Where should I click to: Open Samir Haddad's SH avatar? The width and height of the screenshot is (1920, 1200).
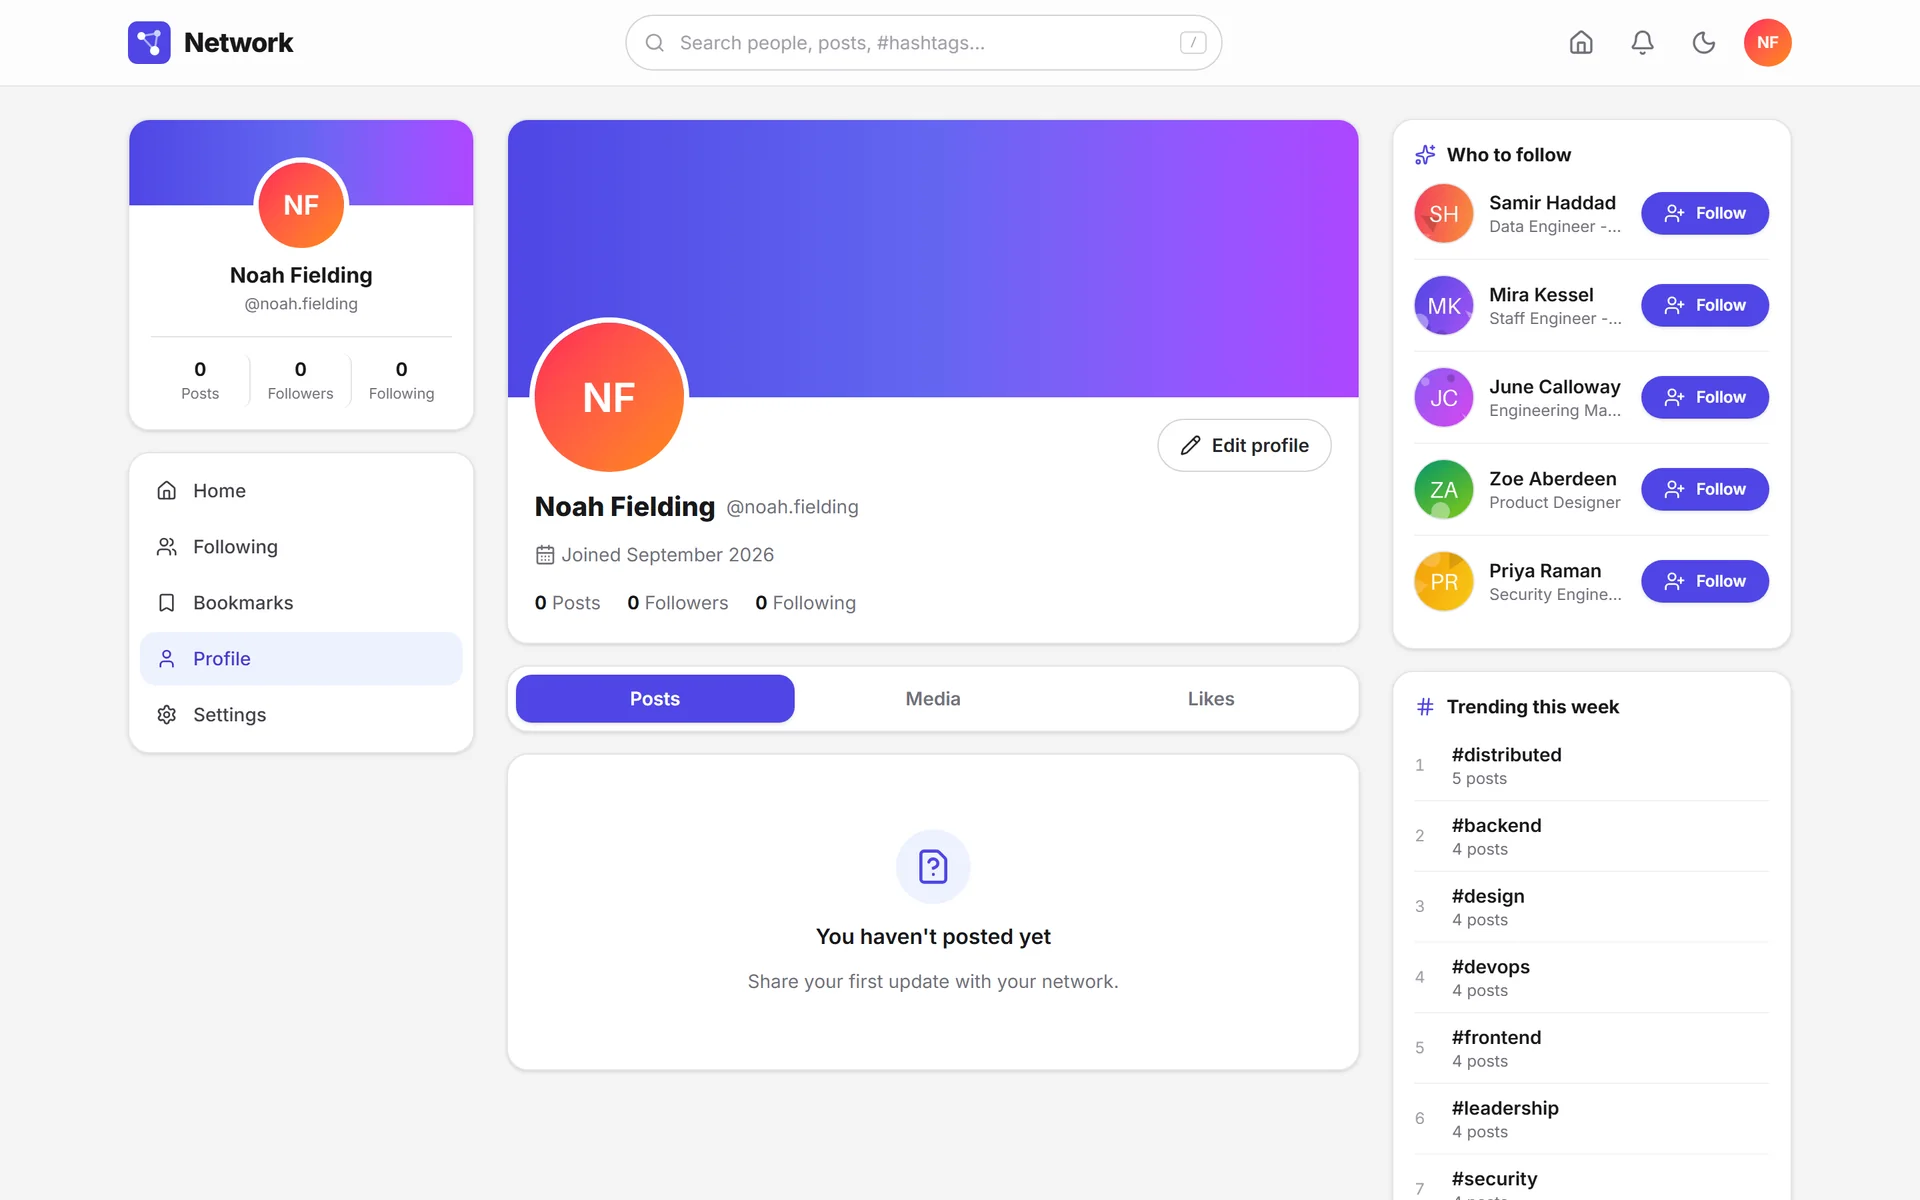(x=1444, y=214)
